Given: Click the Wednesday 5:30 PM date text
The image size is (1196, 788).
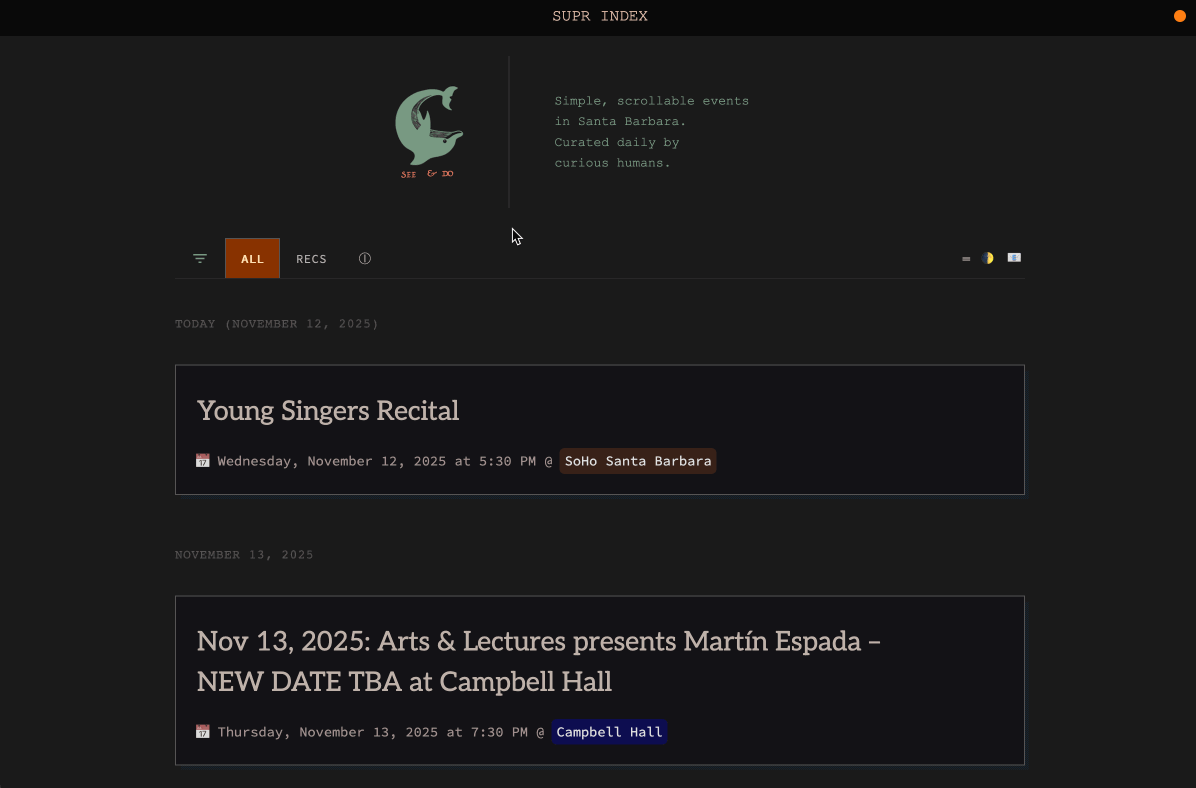Looking at the screenshot, I should [x=376, y=461].
